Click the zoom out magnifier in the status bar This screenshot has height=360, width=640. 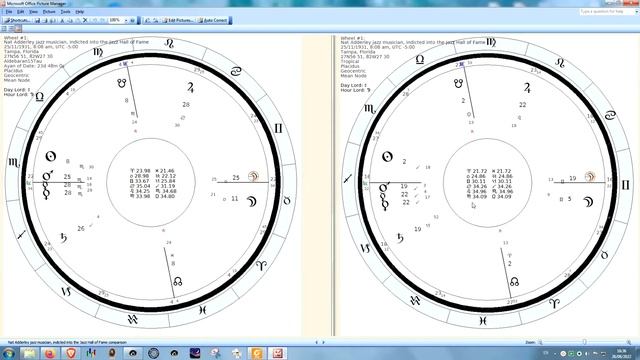point(540,342)
